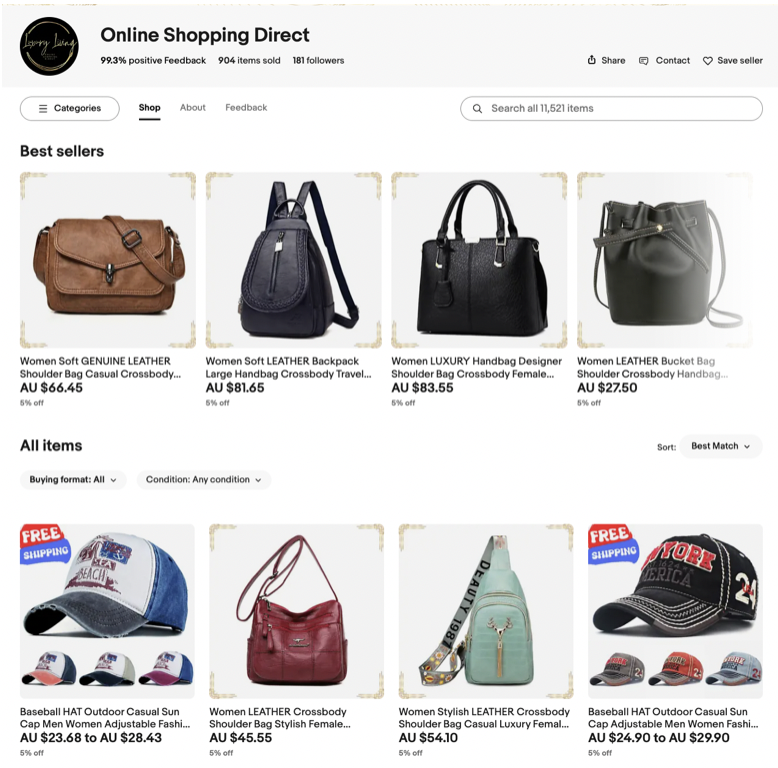
Task: Click the Contact message icon
Action: [x=644, y=61]
